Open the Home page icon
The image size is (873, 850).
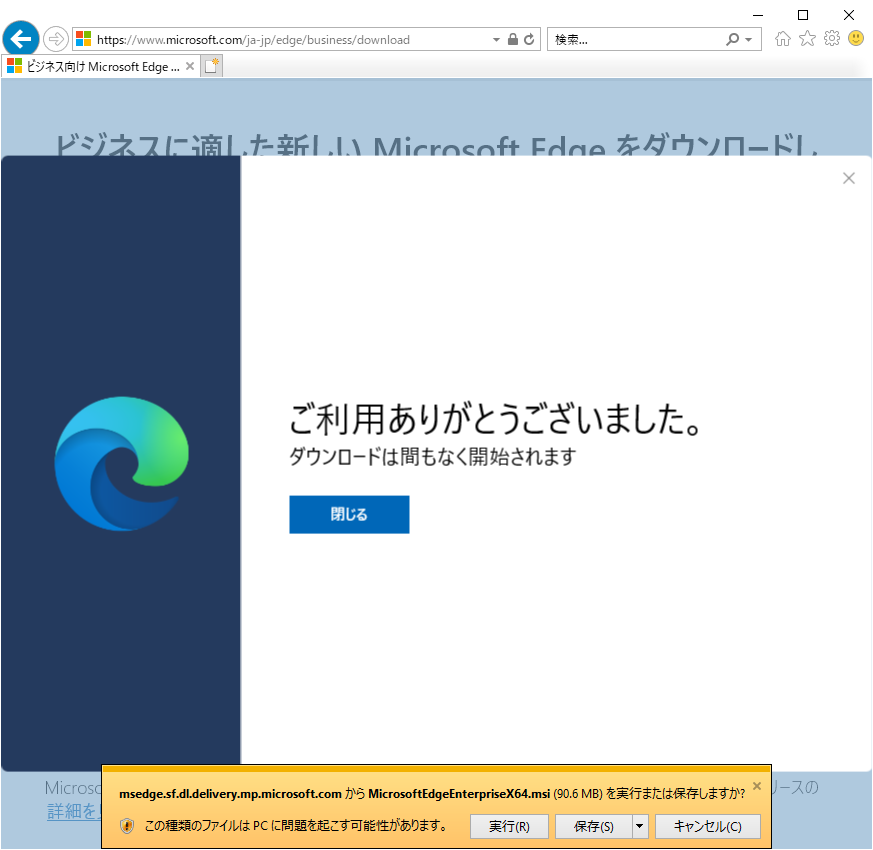click(784, 38)
